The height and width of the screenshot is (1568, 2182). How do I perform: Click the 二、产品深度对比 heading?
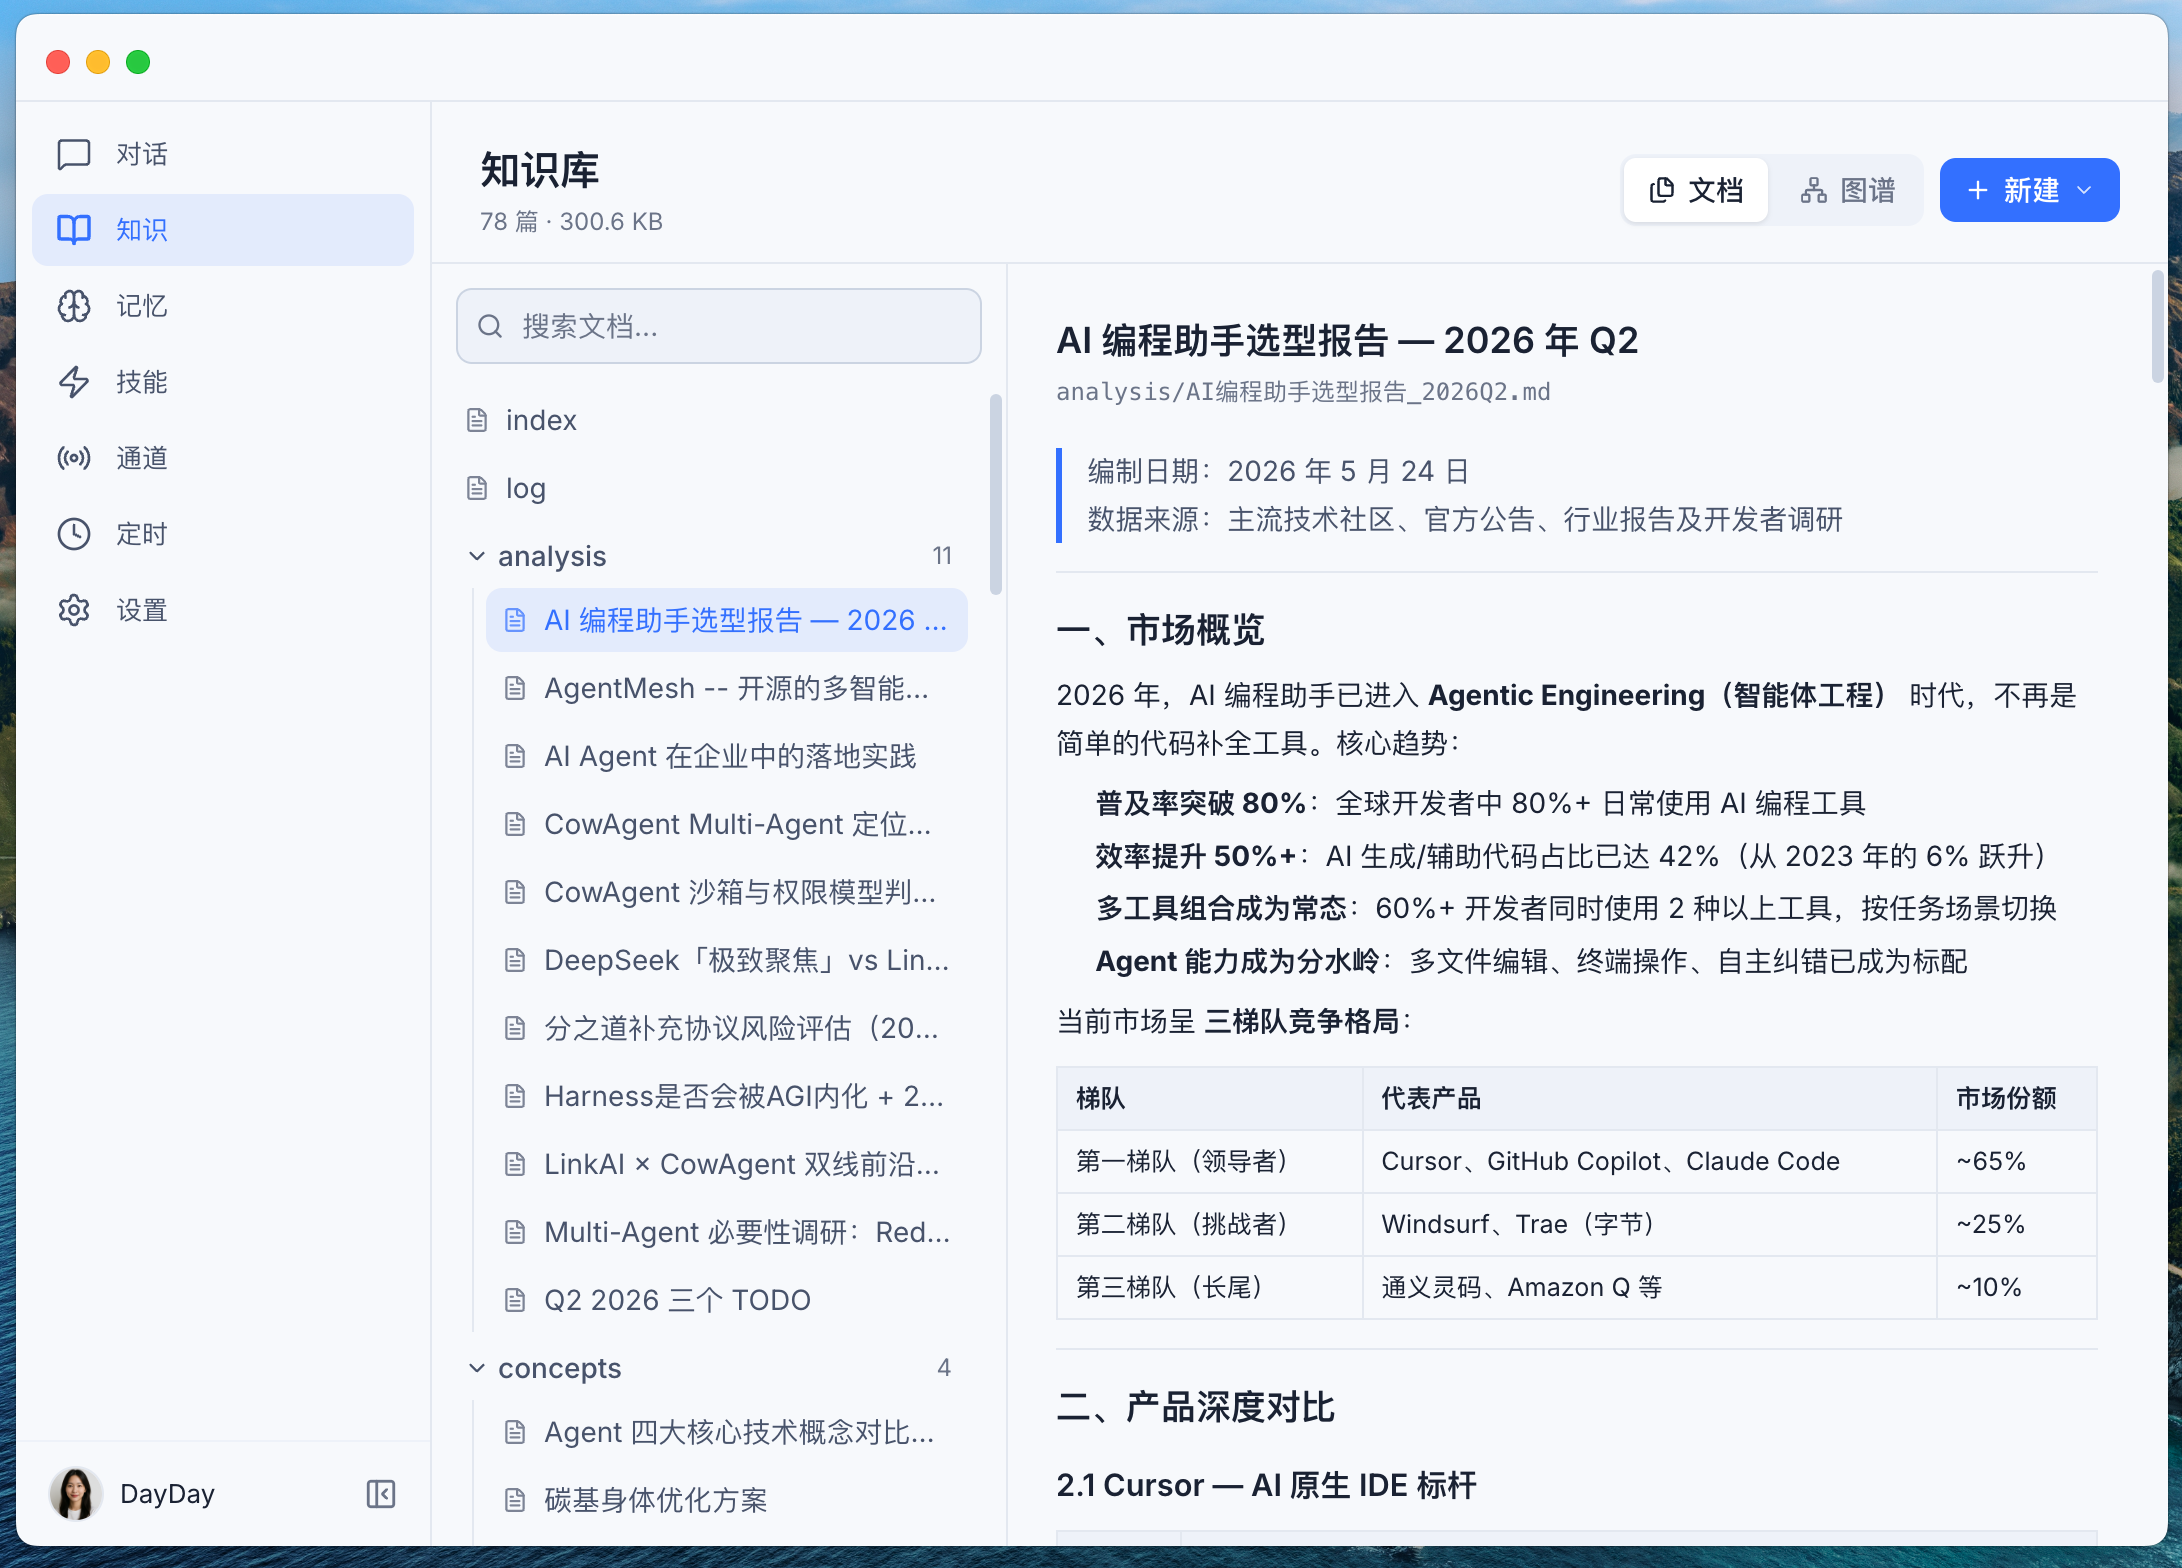coord(1195,1407)
